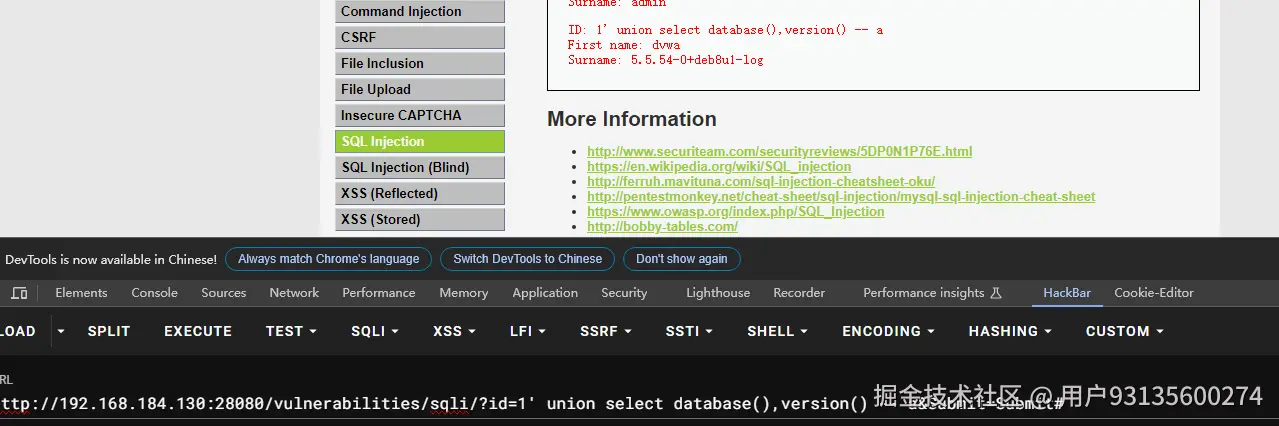This screenshot has height=426, width=1279.
Task: Open the Command Injection menu item
Action: tap(420, 12)
